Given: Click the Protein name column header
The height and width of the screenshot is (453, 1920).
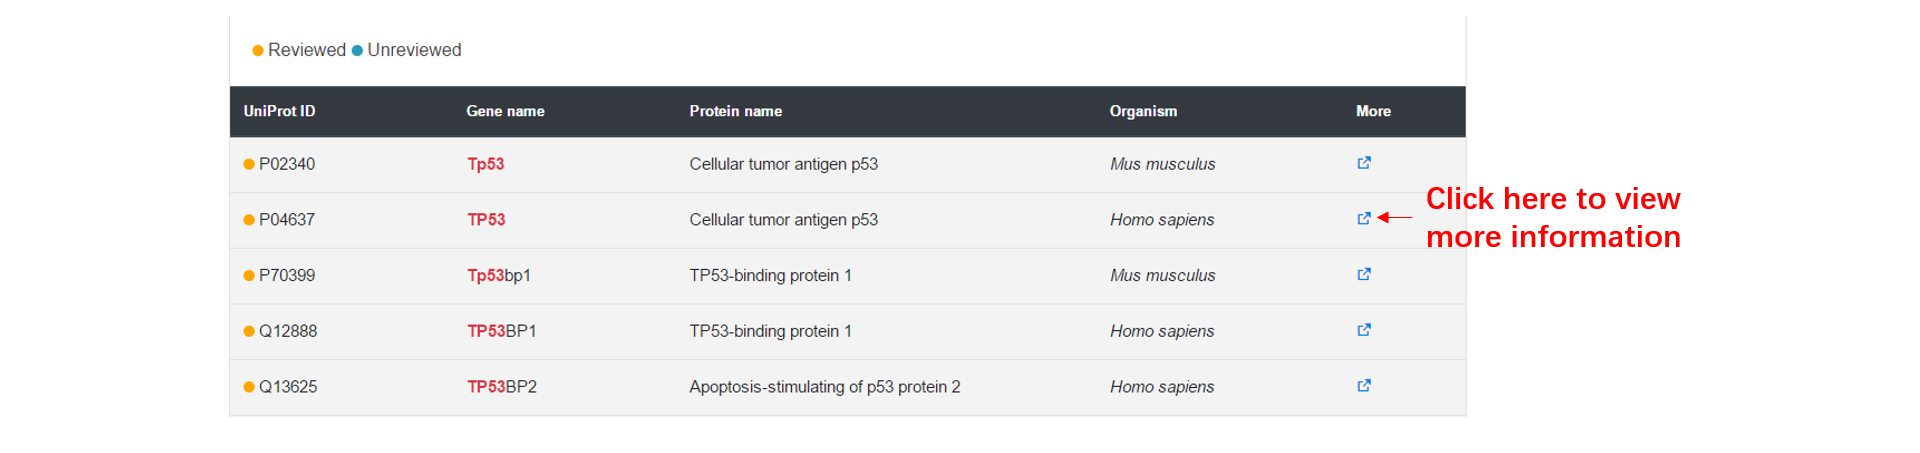Looking at the screenshot, I should point(736,111).
